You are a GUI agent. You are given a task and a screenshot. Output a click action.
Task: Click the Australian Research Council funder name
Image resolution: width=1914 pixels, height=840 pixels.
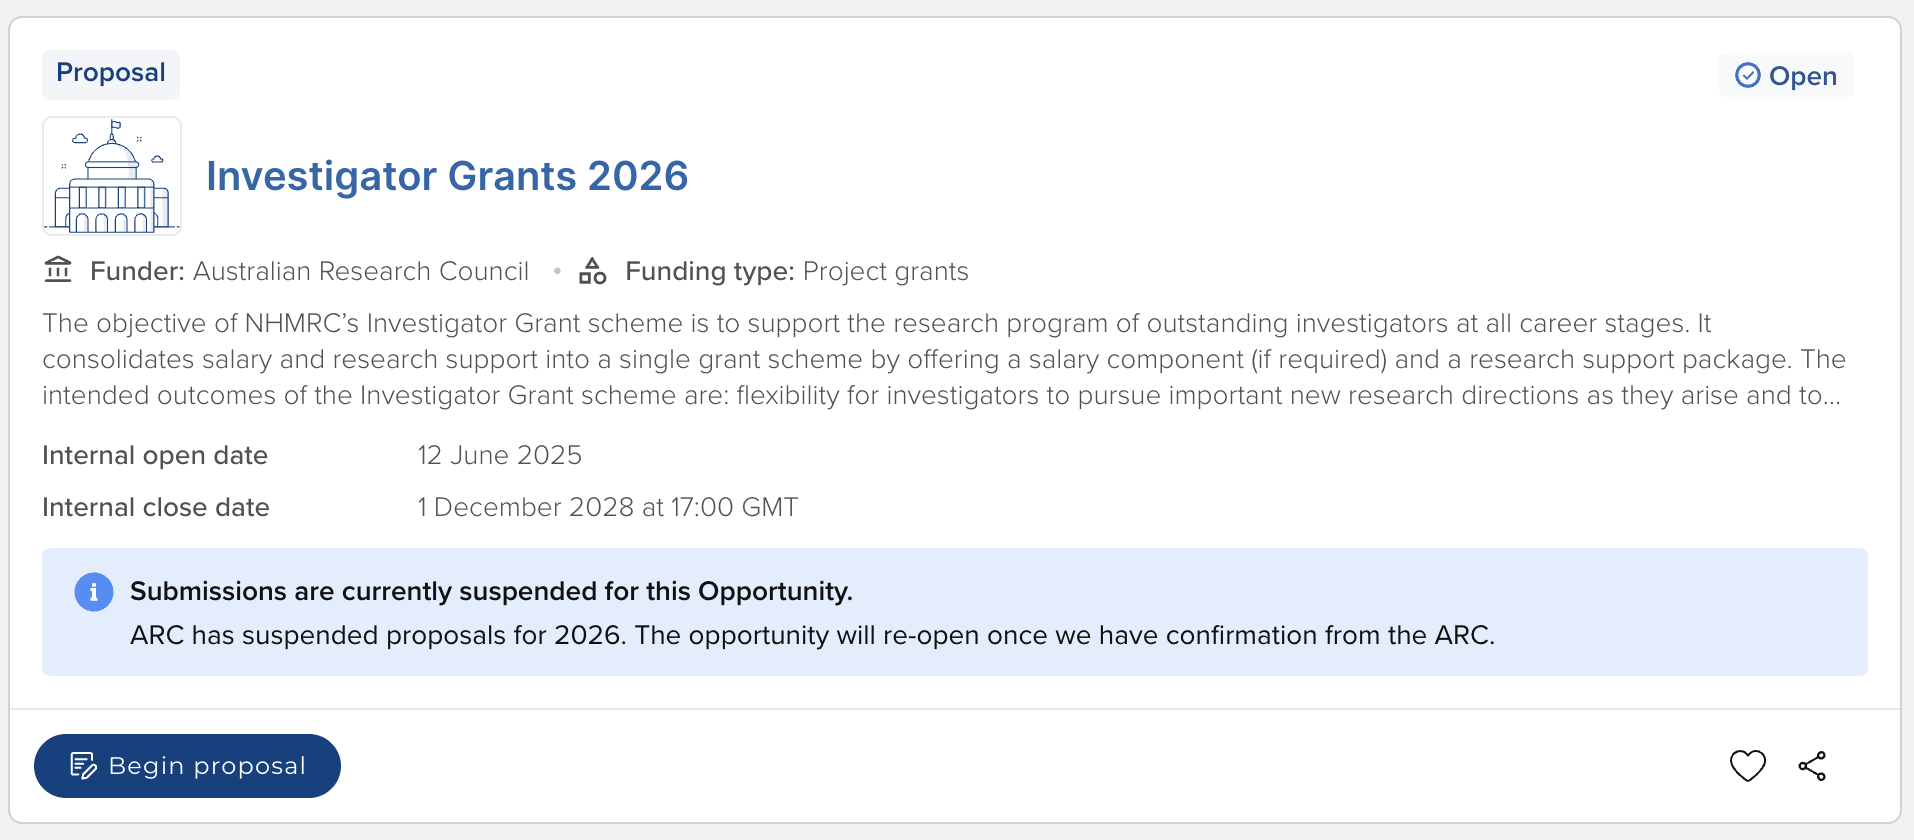360,271
